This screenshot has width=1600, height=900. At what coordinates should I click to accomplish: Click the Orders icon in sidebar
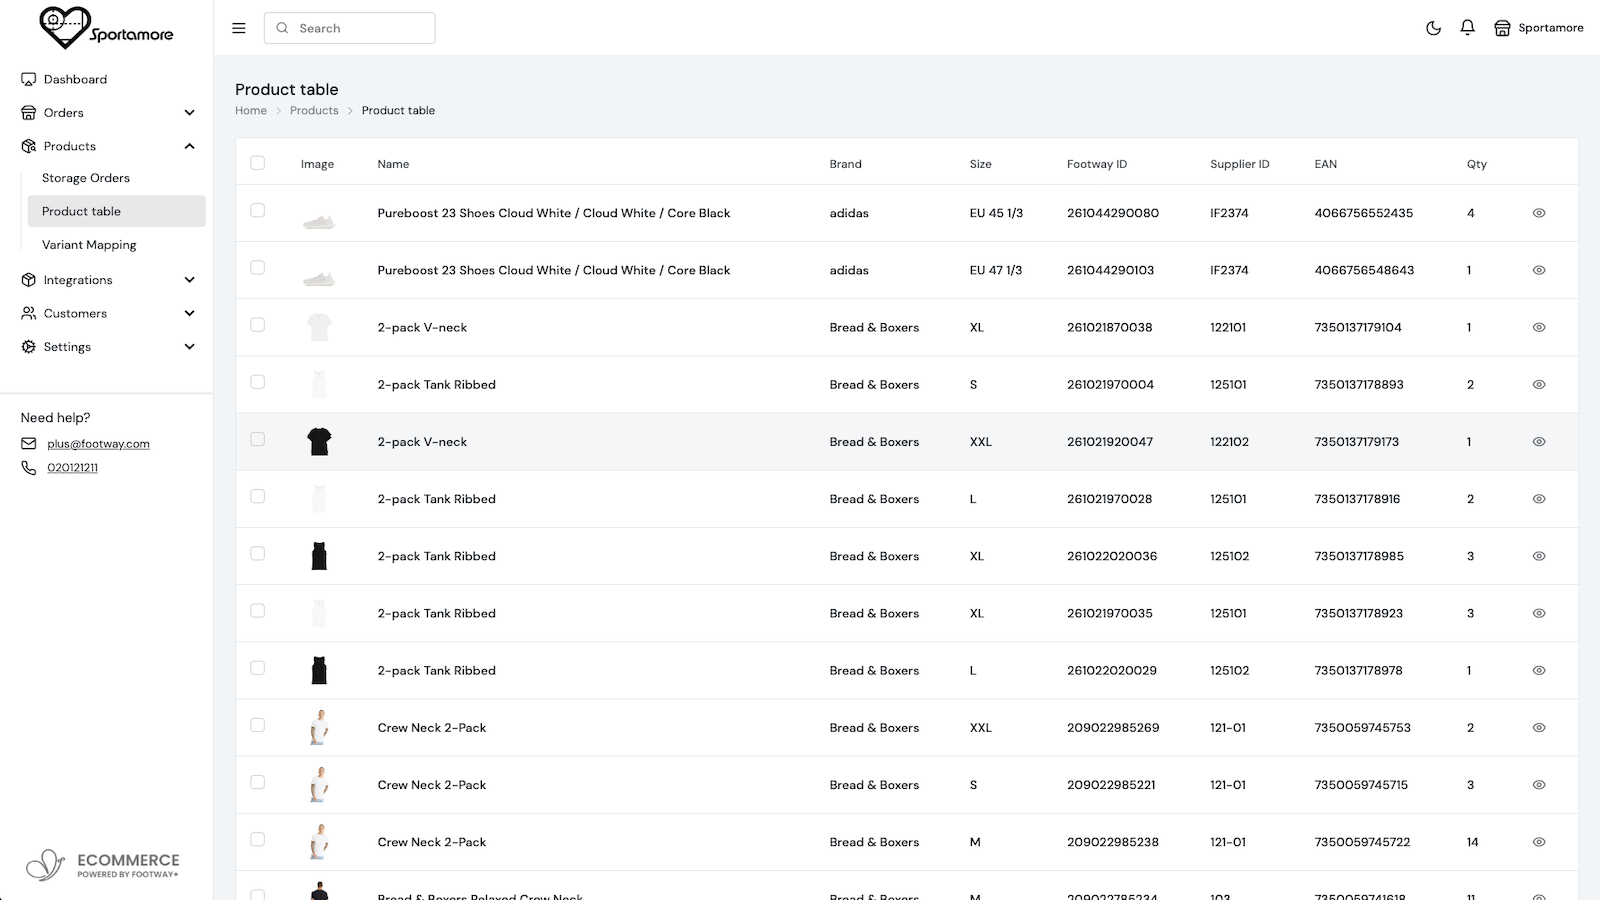tap(29, 113)
